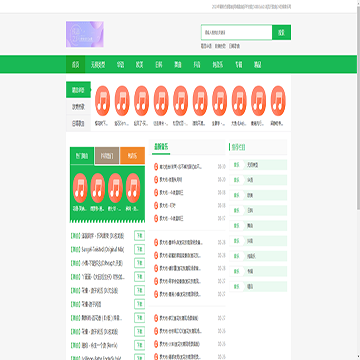
Task: Switch to the green tab above song panel
Action: coord(82,156)
